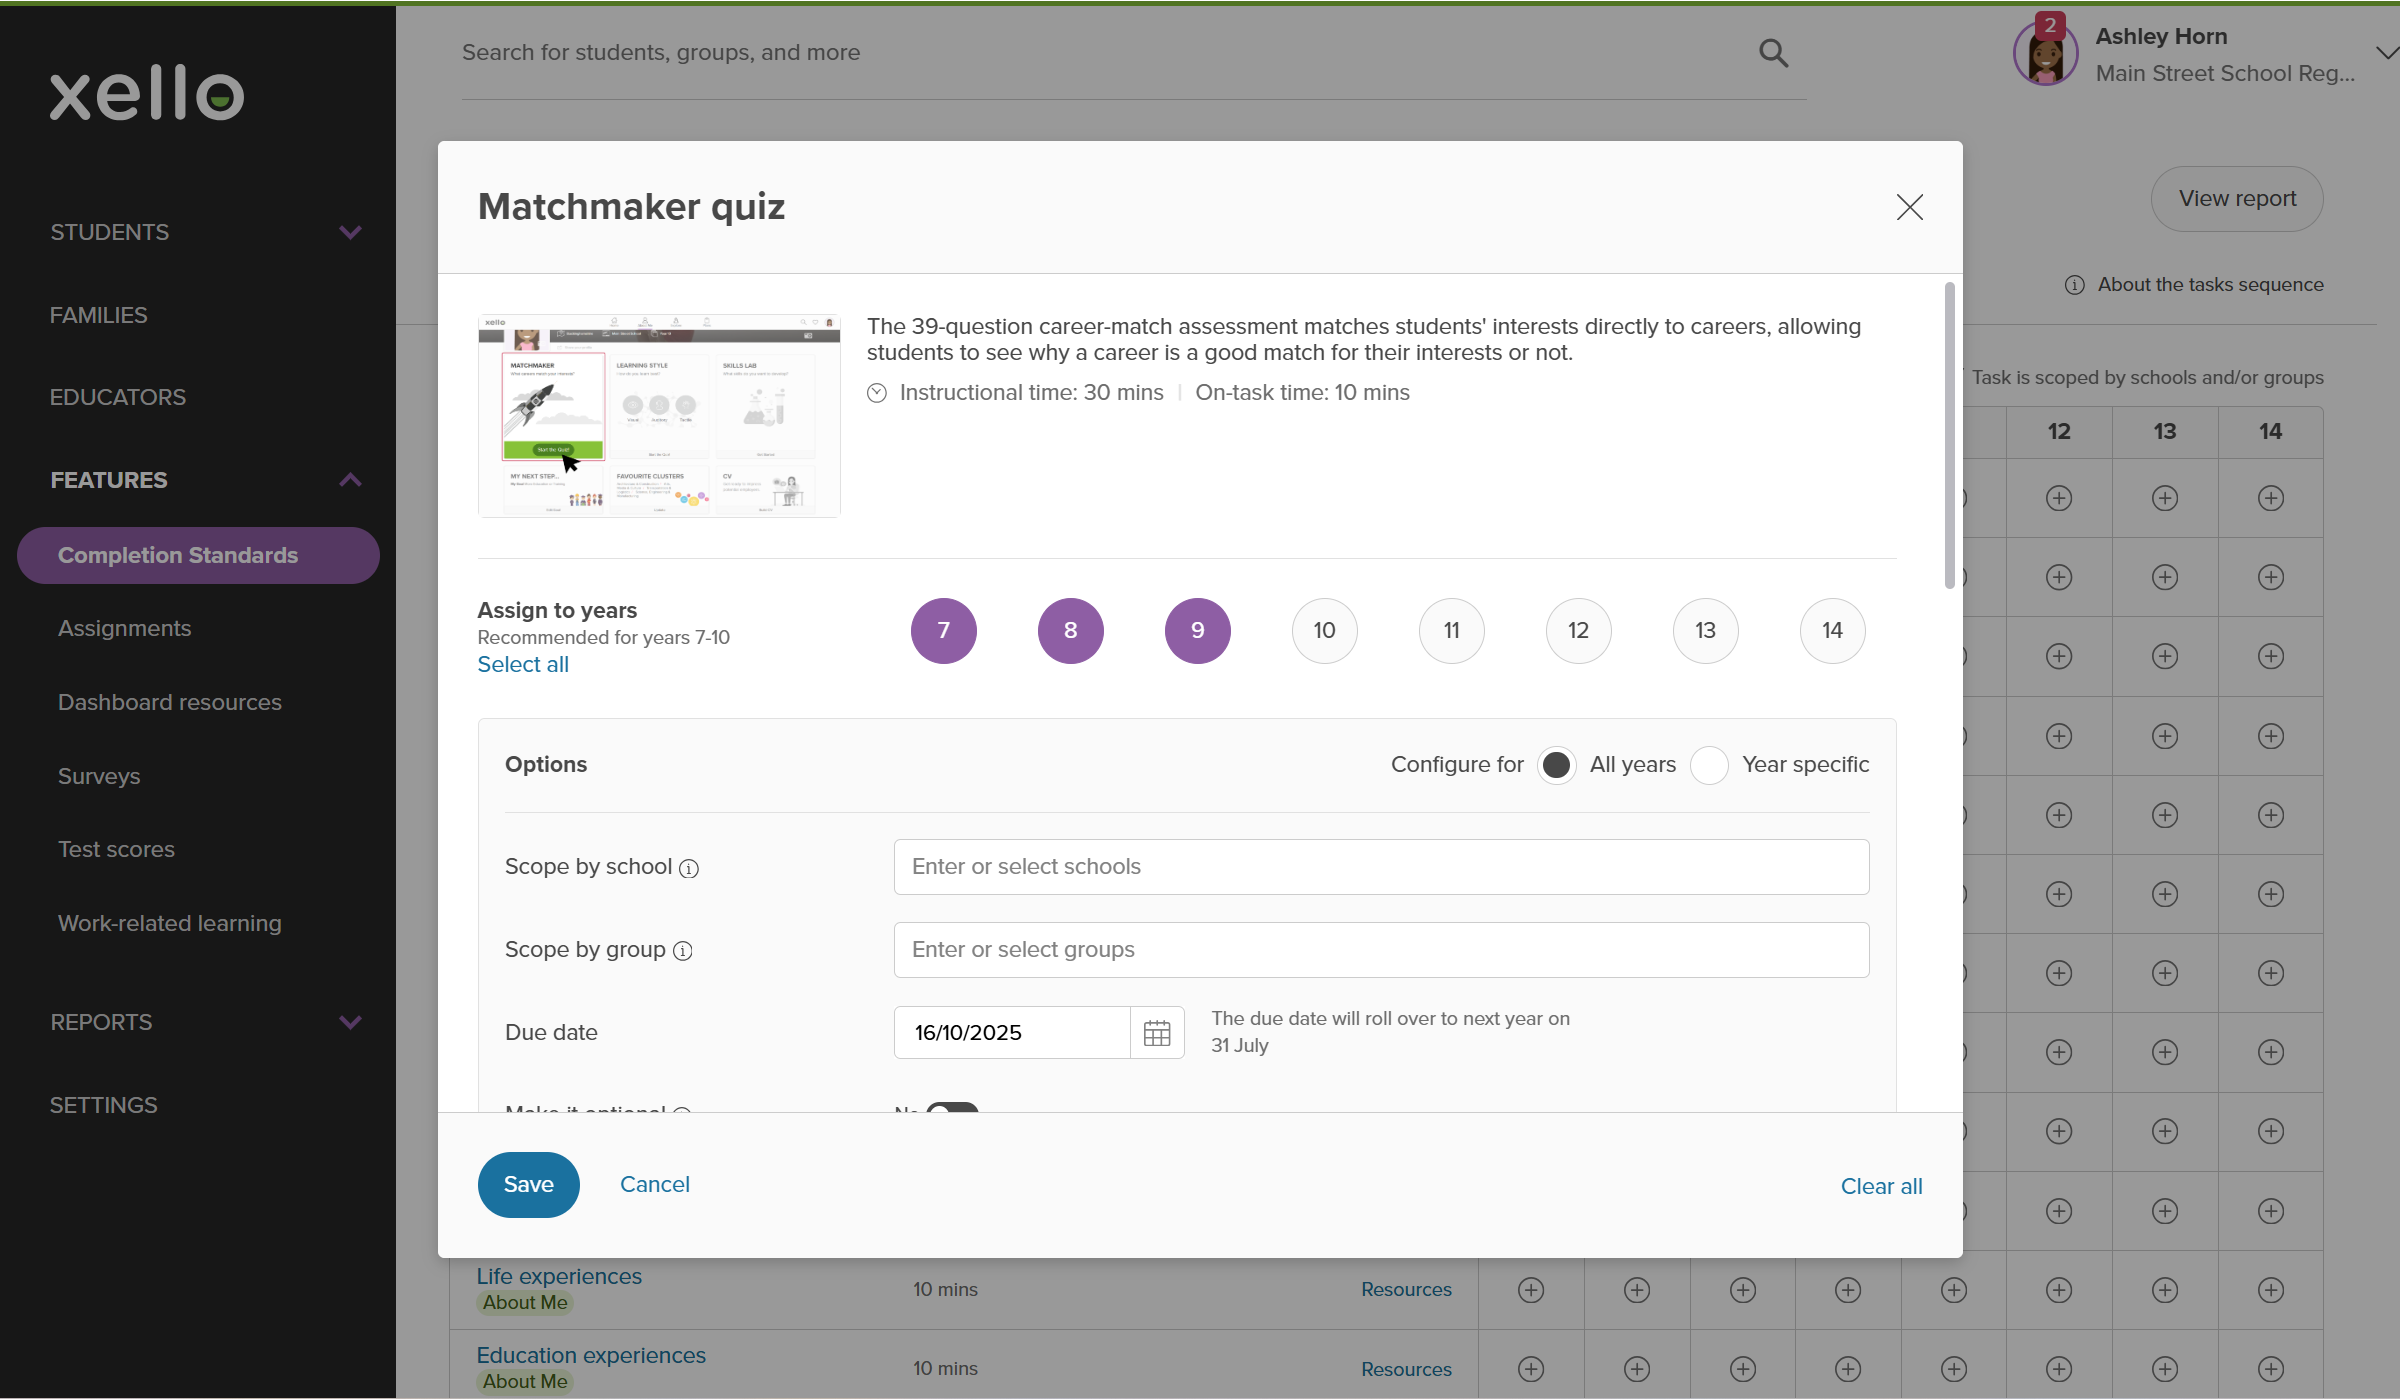The image size is (2400, 1399).
Task: Click the Enter or select schools field
Action: point(1380,866)
